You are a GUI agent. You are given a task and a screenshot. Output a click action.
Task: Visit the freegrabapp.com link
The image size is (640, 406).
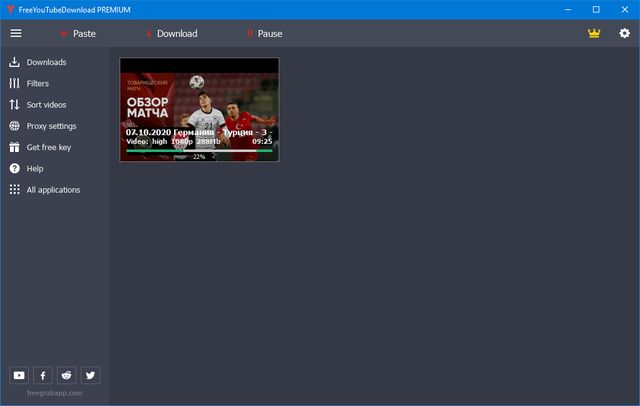click(x=55, y=393)
